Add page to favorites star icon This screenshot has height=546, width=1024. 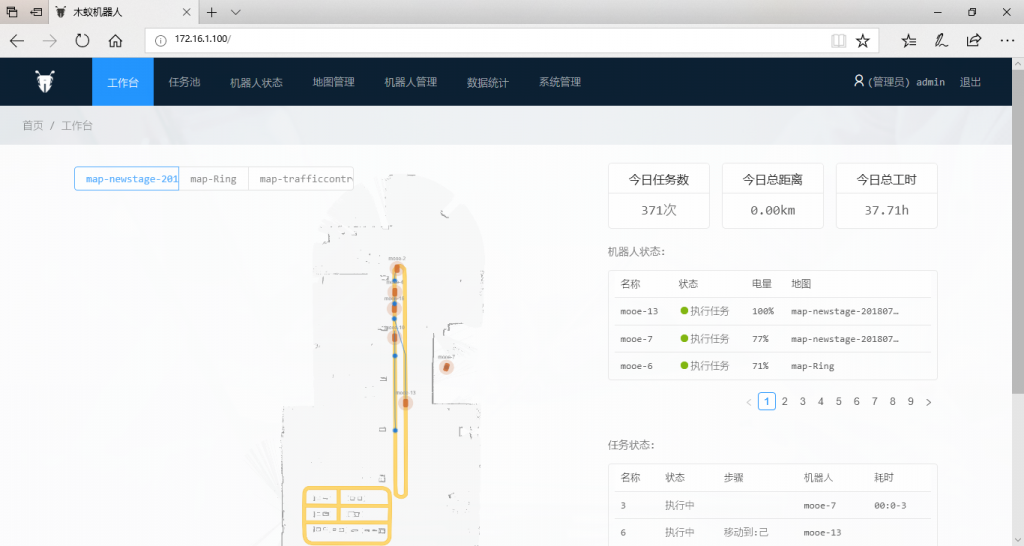coord(863,41)
